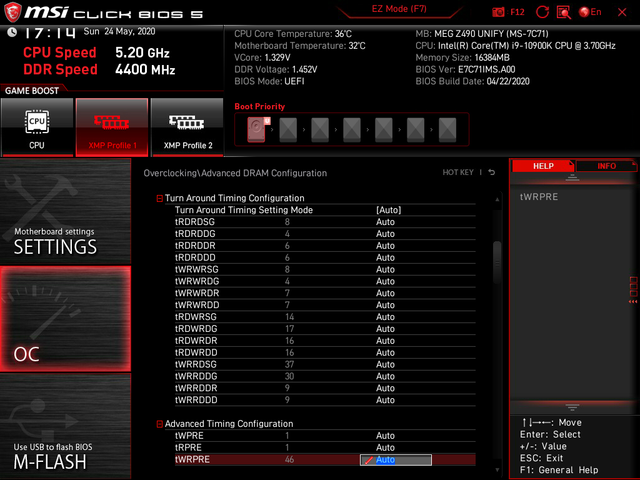This screenshot has width=640, height=480.
Task: Click the back arrow icon beside HOT KEY
Action: 492,173
